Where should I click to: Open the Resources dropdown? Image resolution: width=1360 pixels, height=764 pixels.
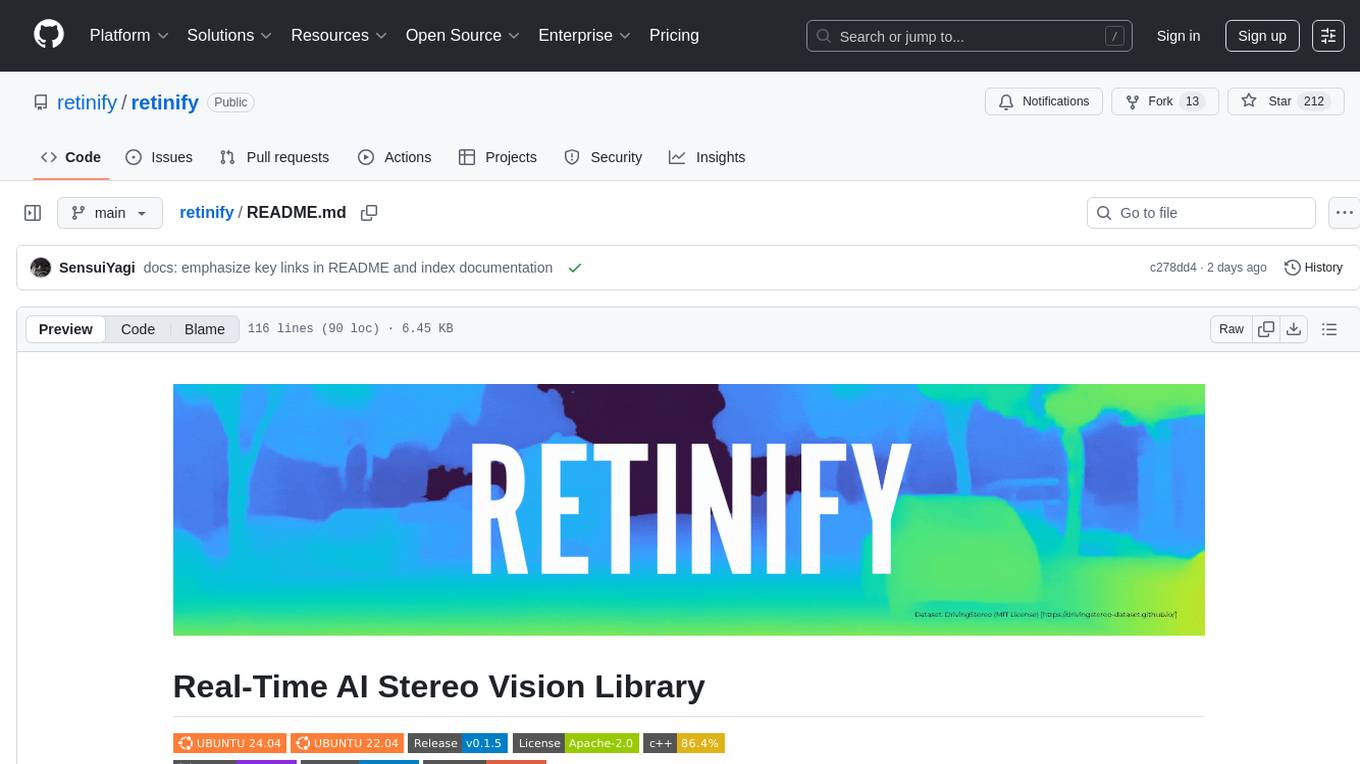pos(339,35)
